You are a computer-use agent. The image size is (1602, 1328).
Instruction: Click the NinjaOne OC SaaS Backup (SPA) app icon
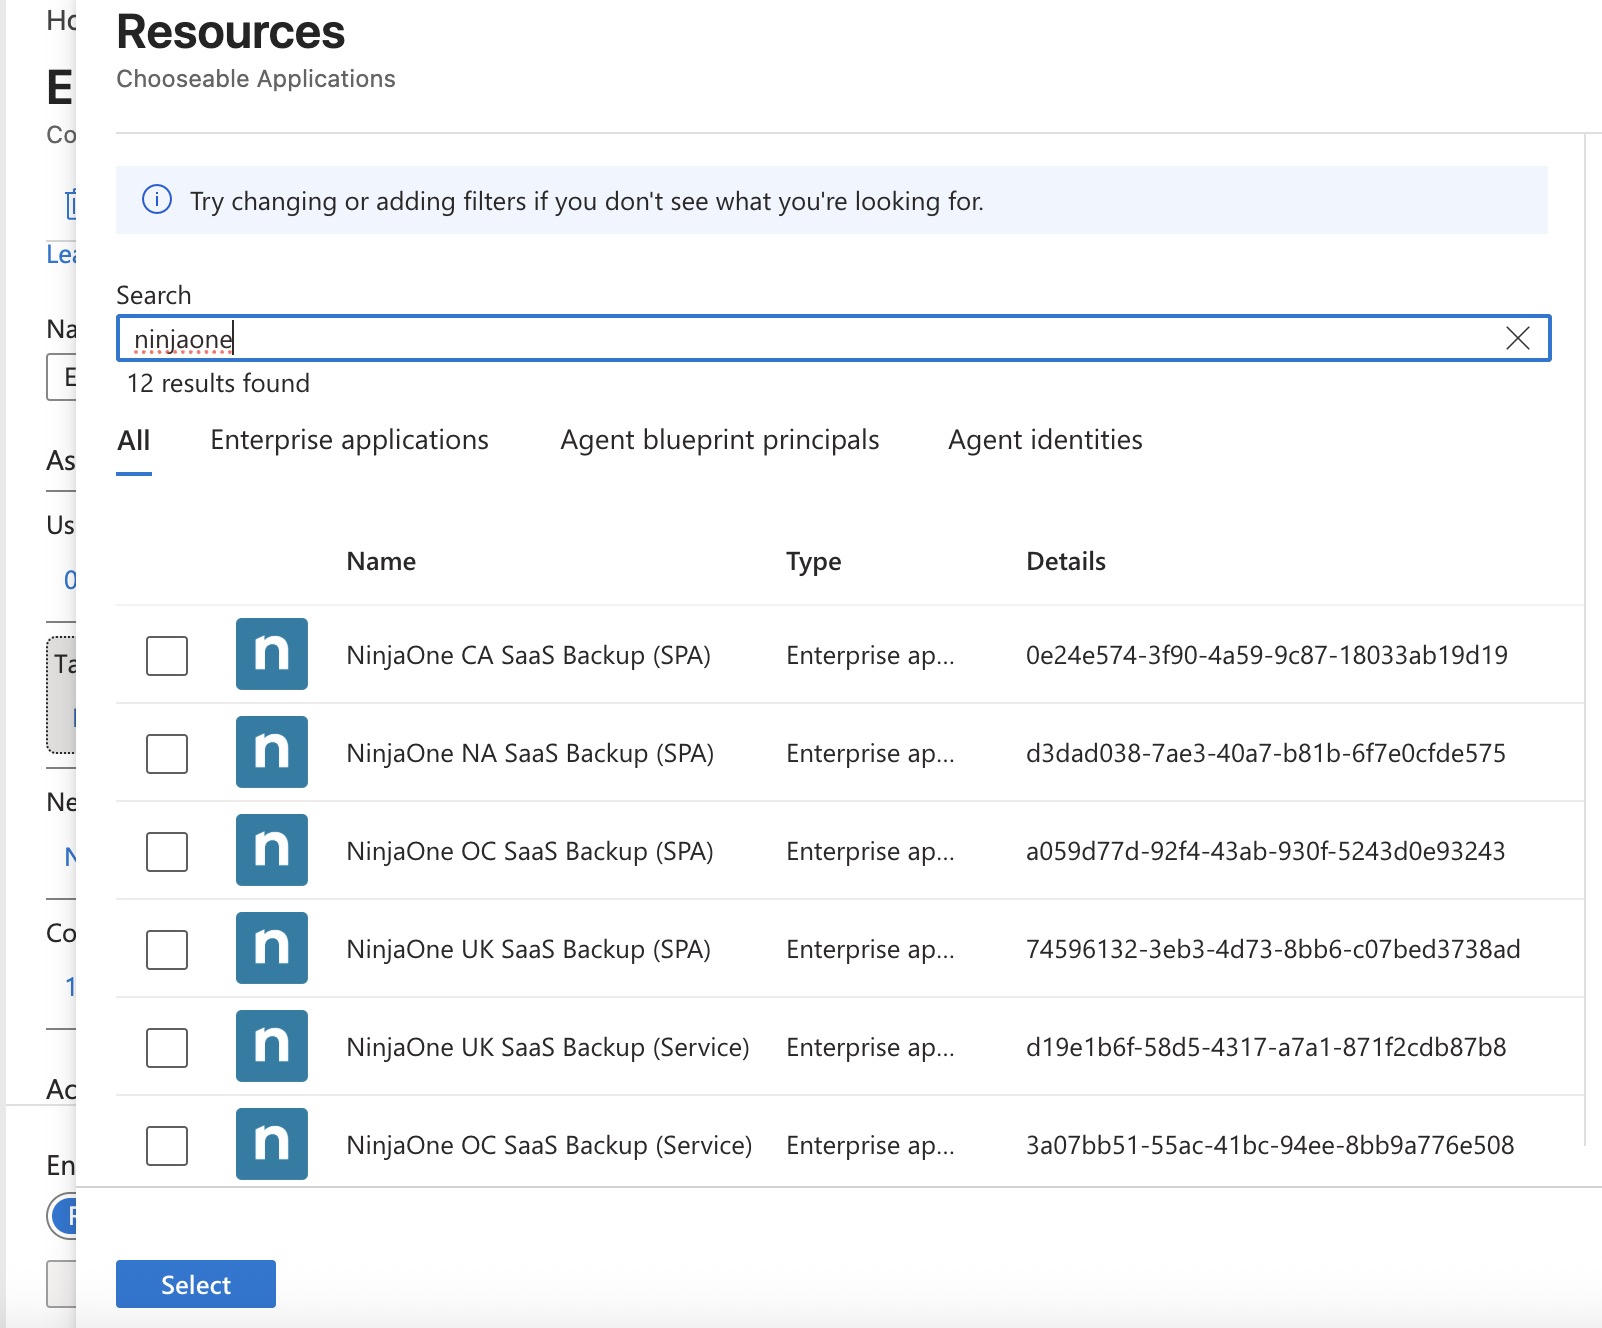(272, 850)
